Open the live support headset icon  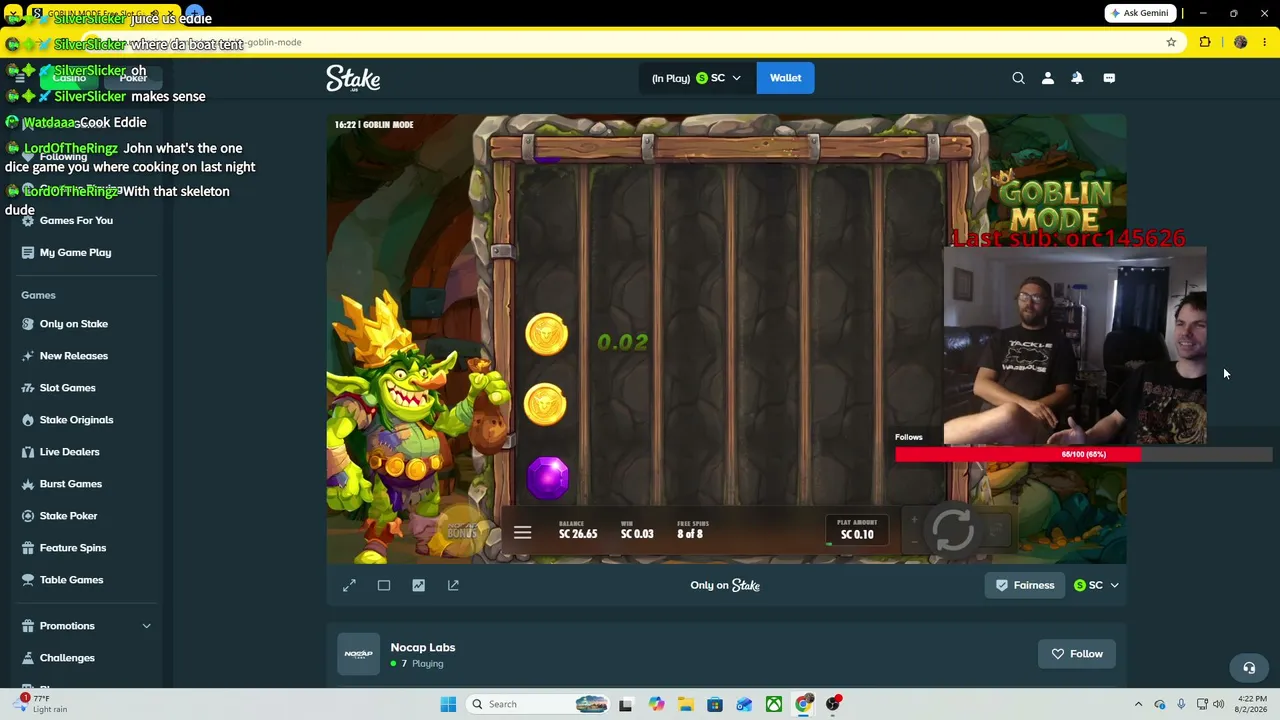pos(1249,668)
